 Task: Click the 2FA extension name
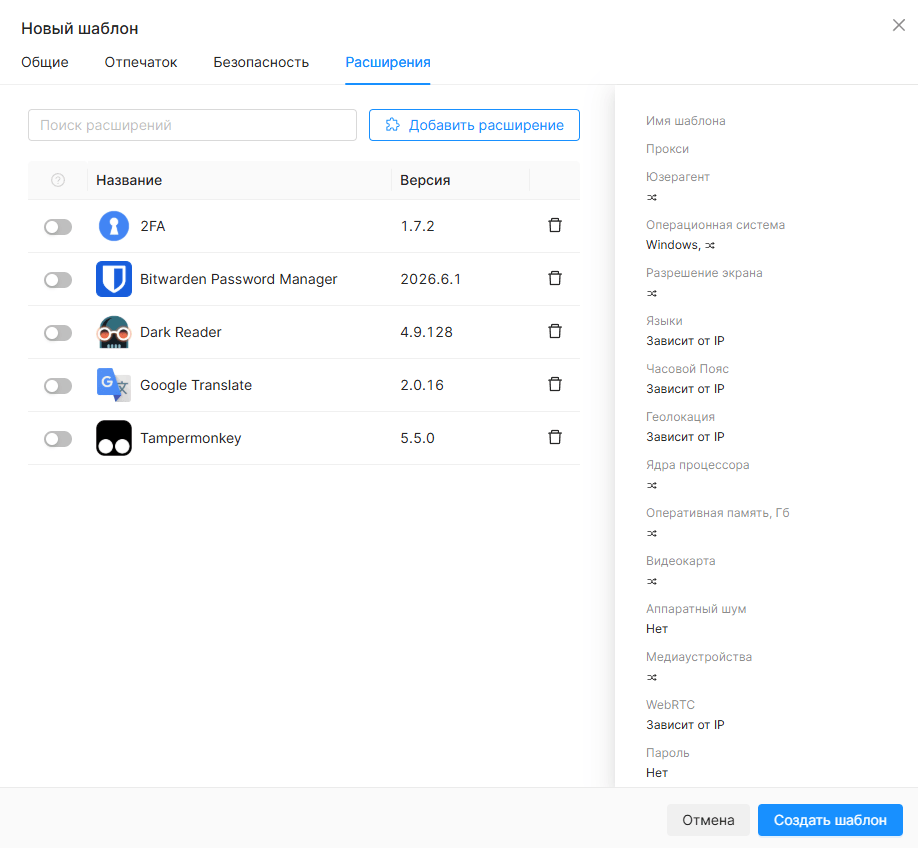[153, 226]
